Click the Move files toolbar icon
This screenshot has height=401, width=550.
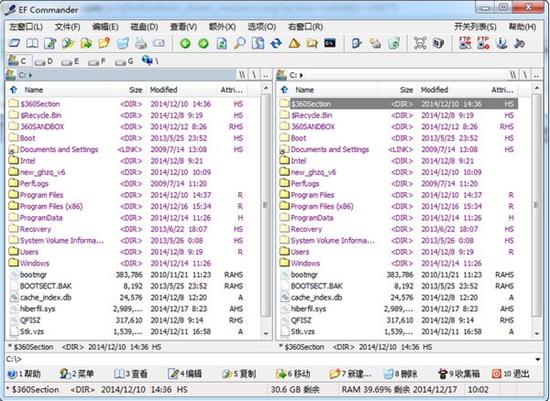coord(86,43)
